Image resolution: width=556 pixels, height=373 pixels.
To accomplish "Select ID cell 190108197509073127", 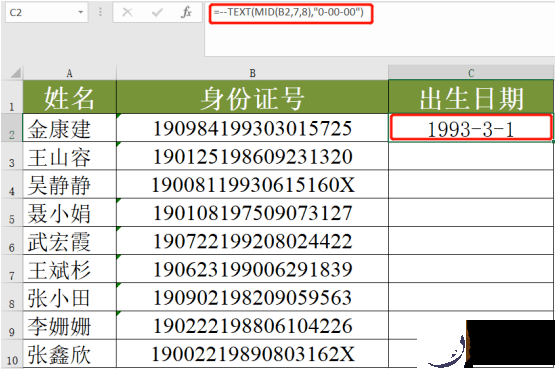I will click(x=252, y=212).
